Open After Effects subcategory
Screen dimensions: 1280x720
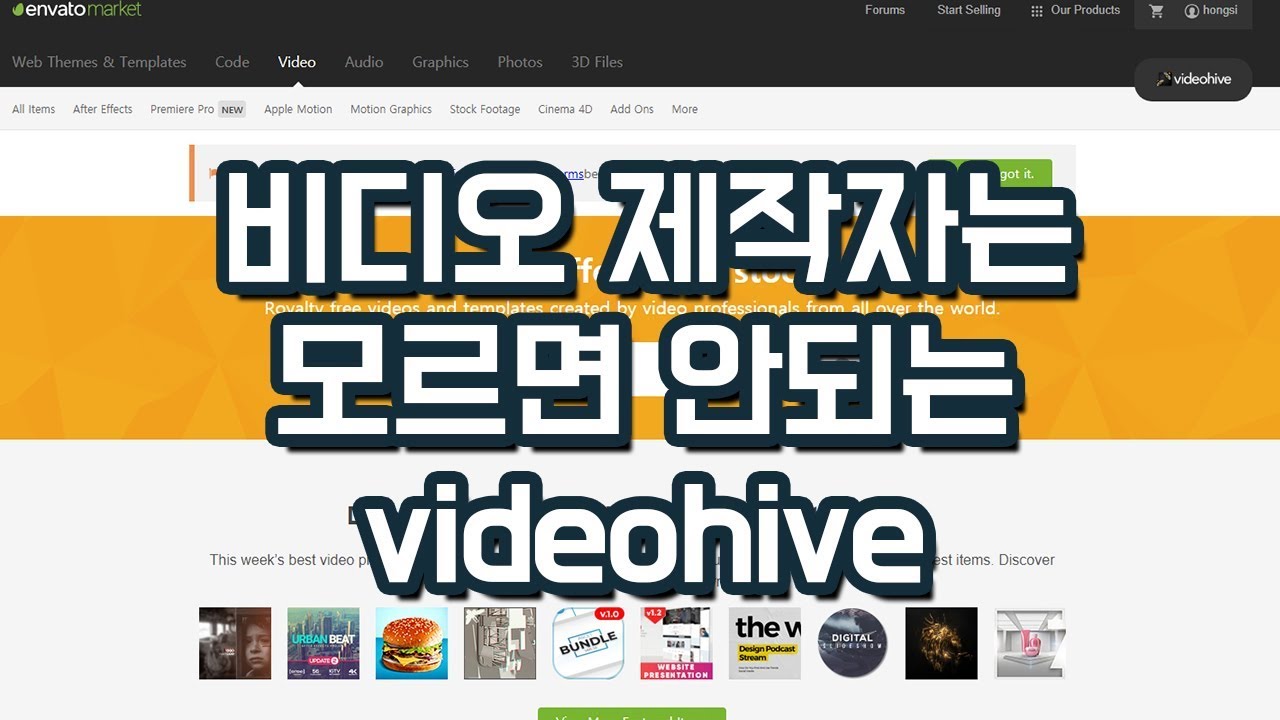click(103, 109)
